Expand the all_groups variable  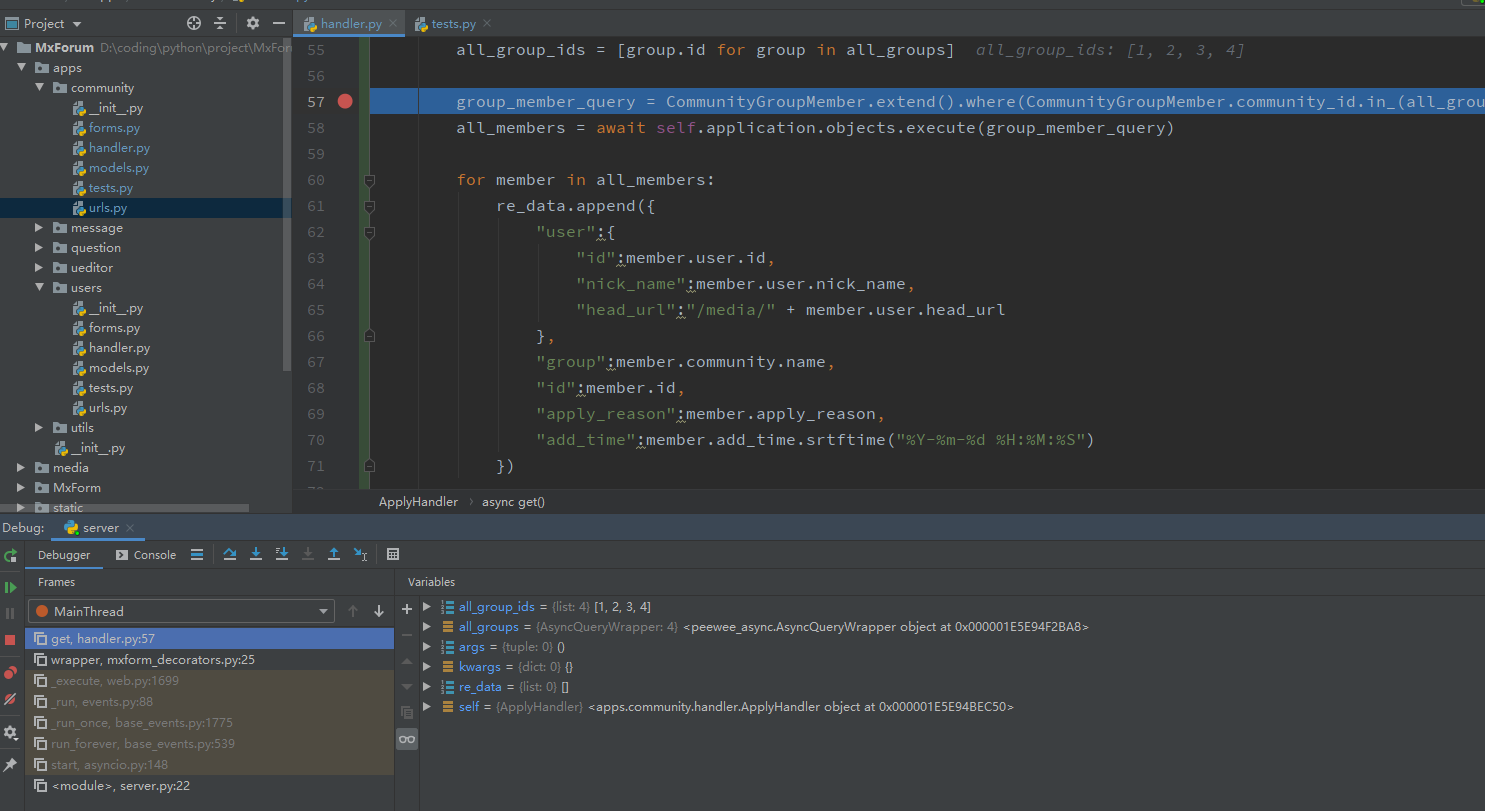pyautogui.click(x=428, y=626)
